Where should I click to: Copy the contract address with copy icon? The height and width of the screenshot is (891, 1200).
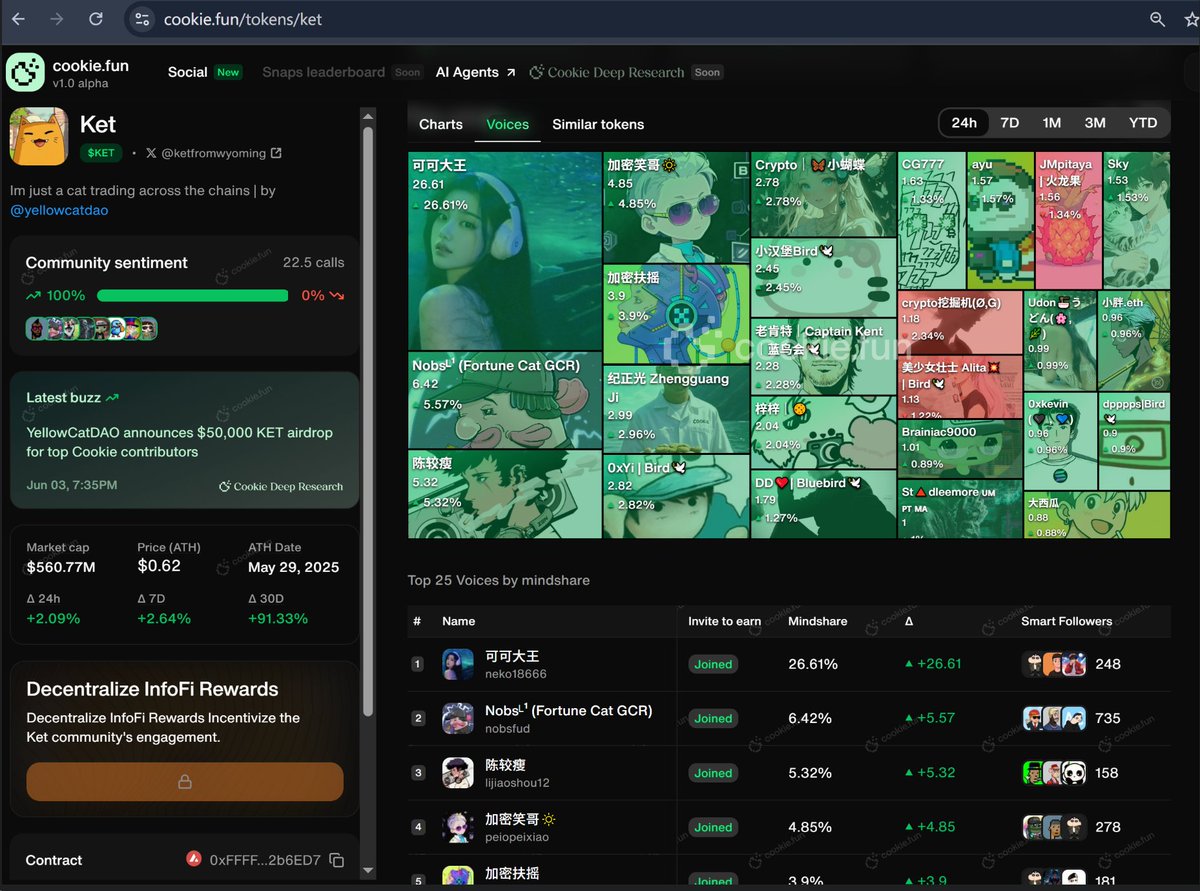(336, 860)
